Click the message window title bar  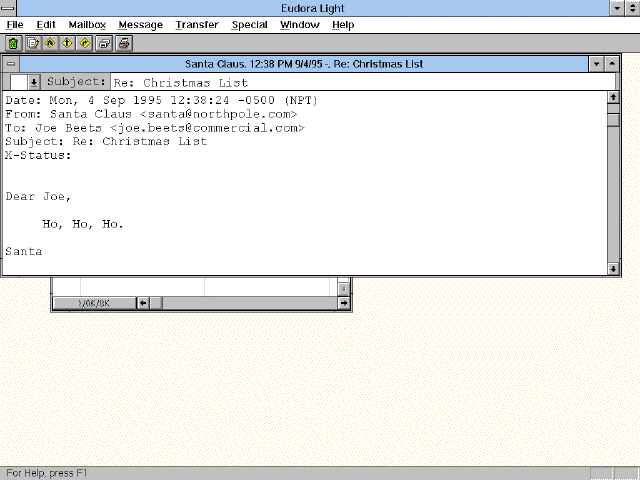[x=304, y=64]
